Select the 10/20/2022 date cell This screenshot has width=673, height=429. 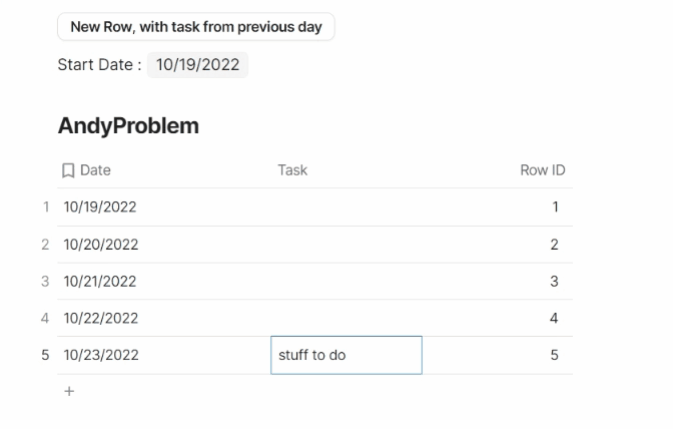tap(100, 244)
